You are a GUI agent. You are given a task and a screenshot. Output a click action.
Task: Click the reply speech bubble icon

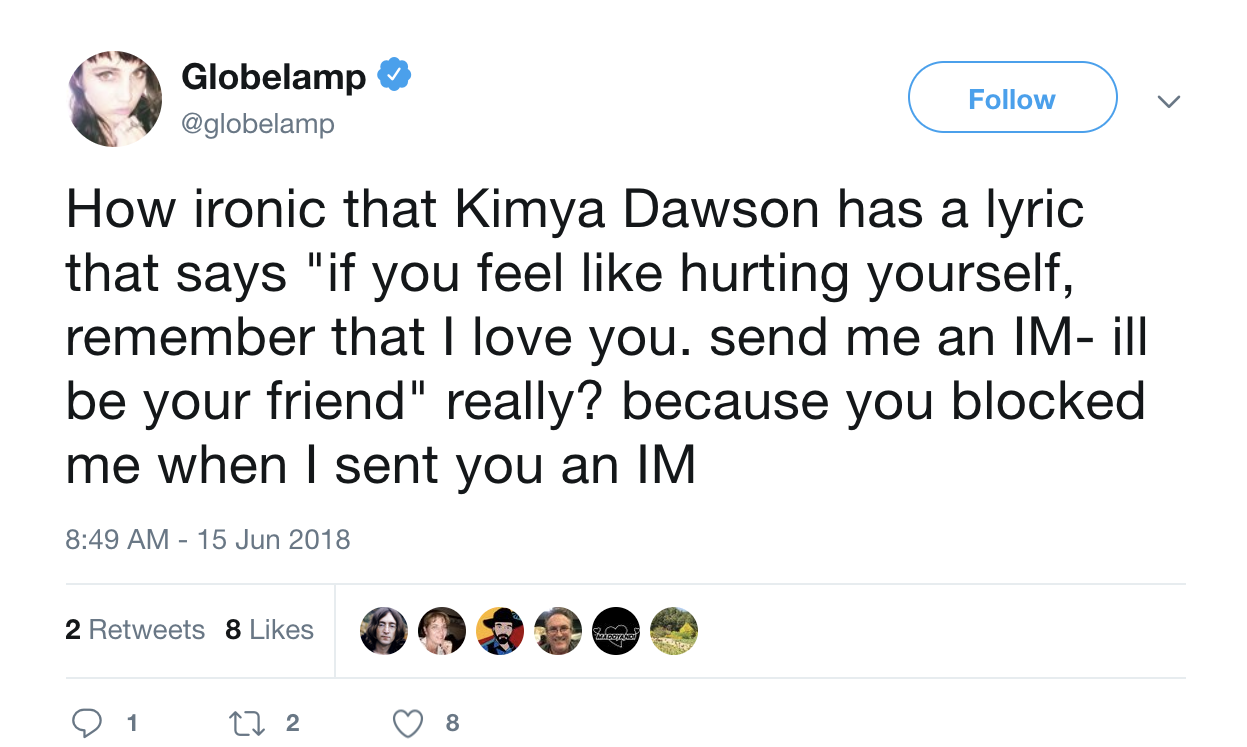coord(88,722)
